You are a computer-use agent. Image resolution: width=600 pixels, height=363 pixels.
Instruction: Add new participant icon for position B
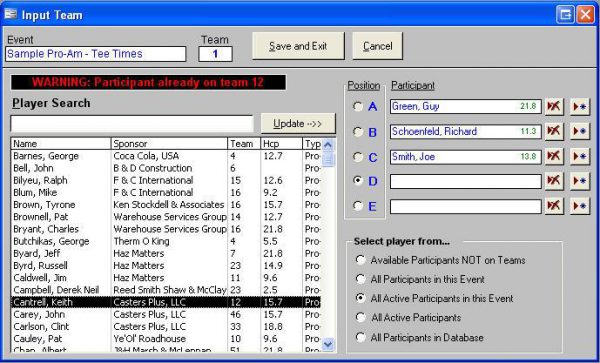coord(580,132)
